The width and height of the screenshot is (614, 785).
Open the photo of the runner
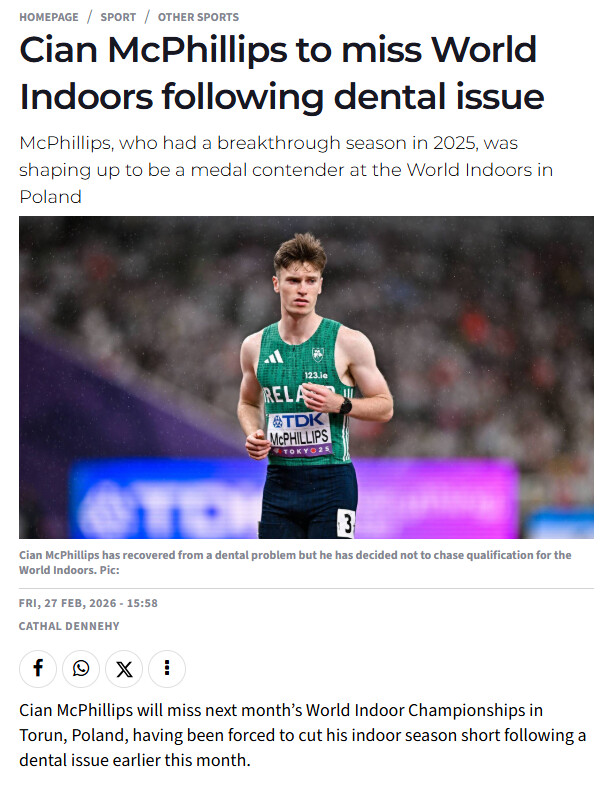306,377
